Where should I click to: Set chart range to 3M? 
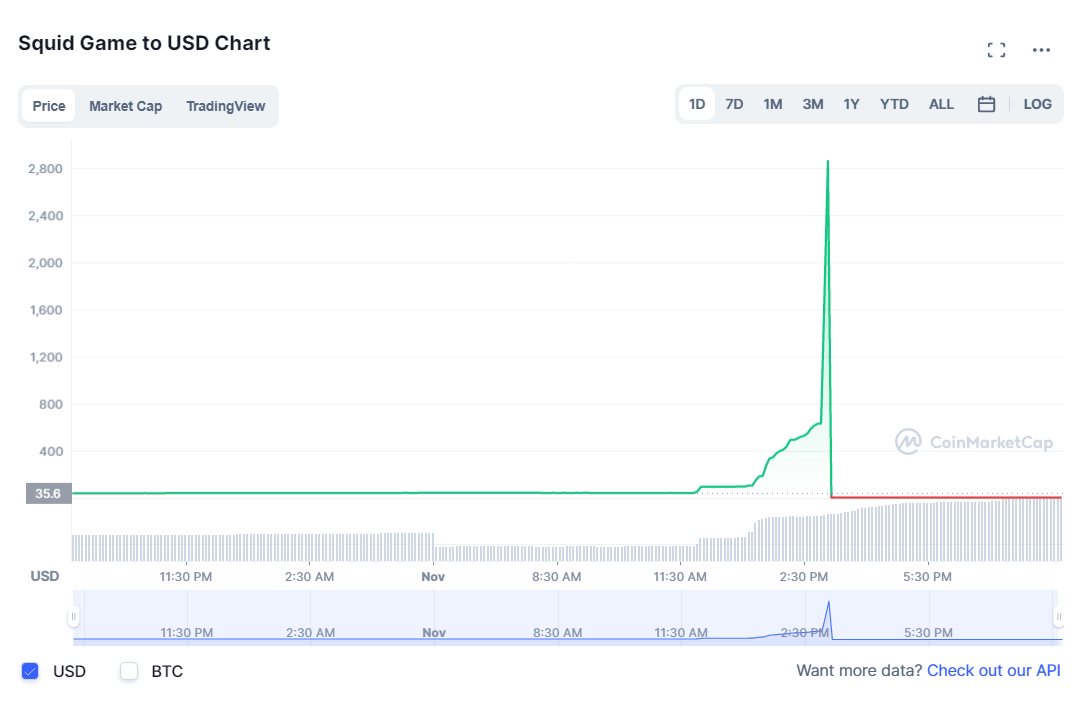813,104
